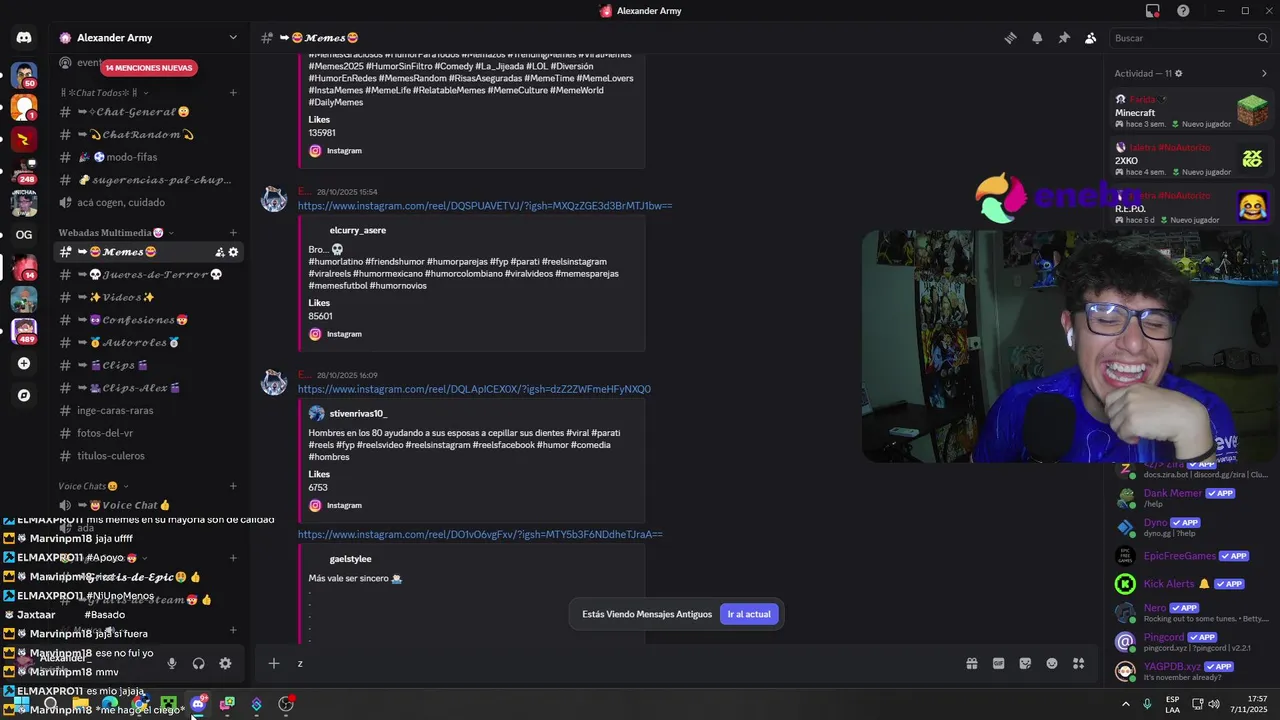Open the OG server icon

[x=24, y=235]
